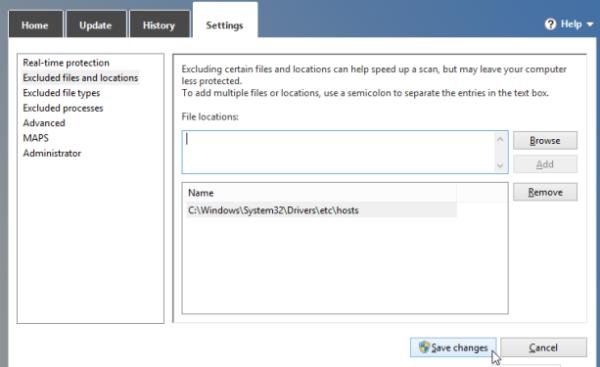
Task: Click the File locations scroll down arrow
Action: (500, 165)
